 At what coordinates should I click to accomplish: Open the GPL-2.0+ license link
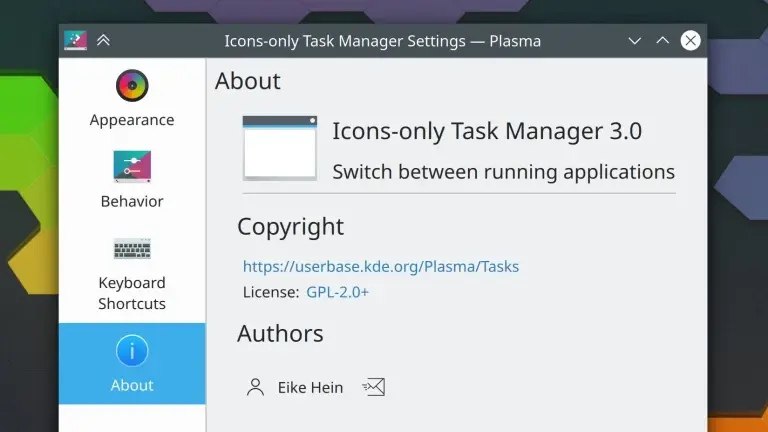pos(337,292)
